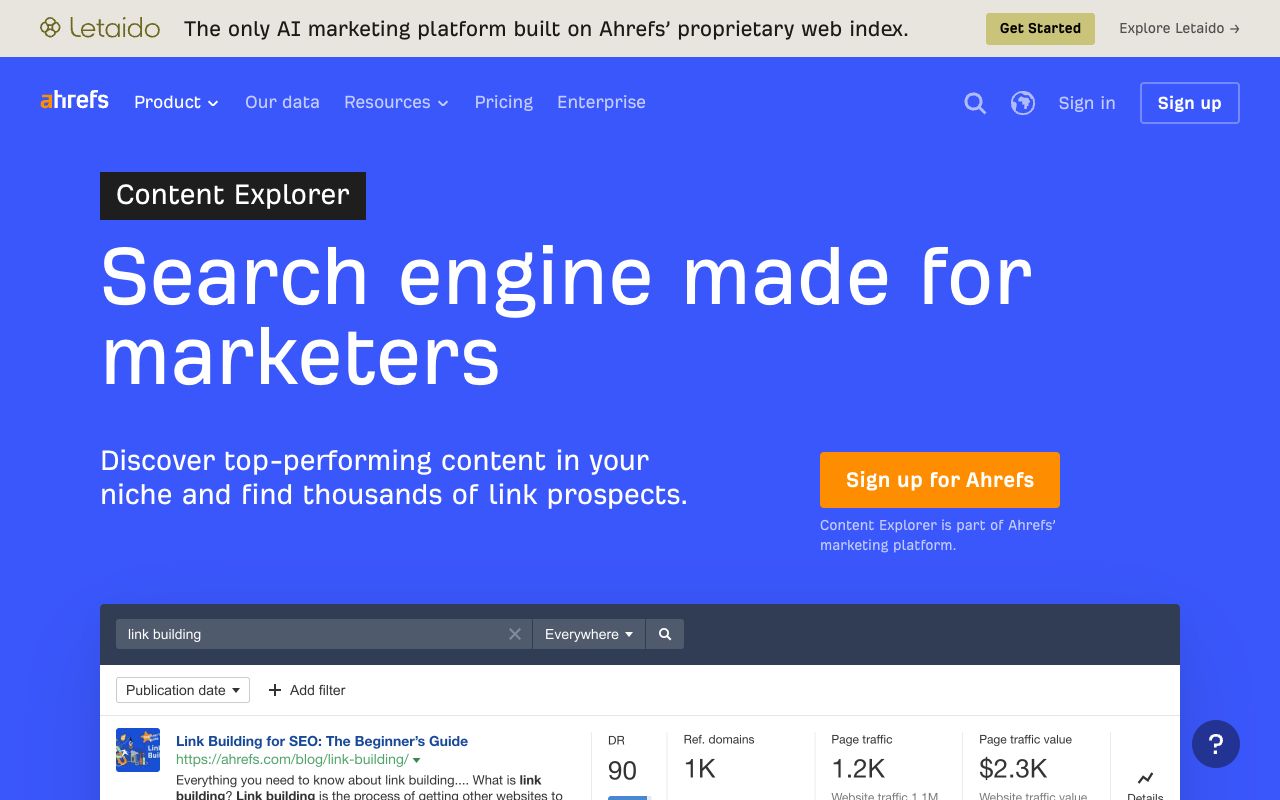Click the Letaido banner tagline text

pyautogui.click(x=546, y=28)
